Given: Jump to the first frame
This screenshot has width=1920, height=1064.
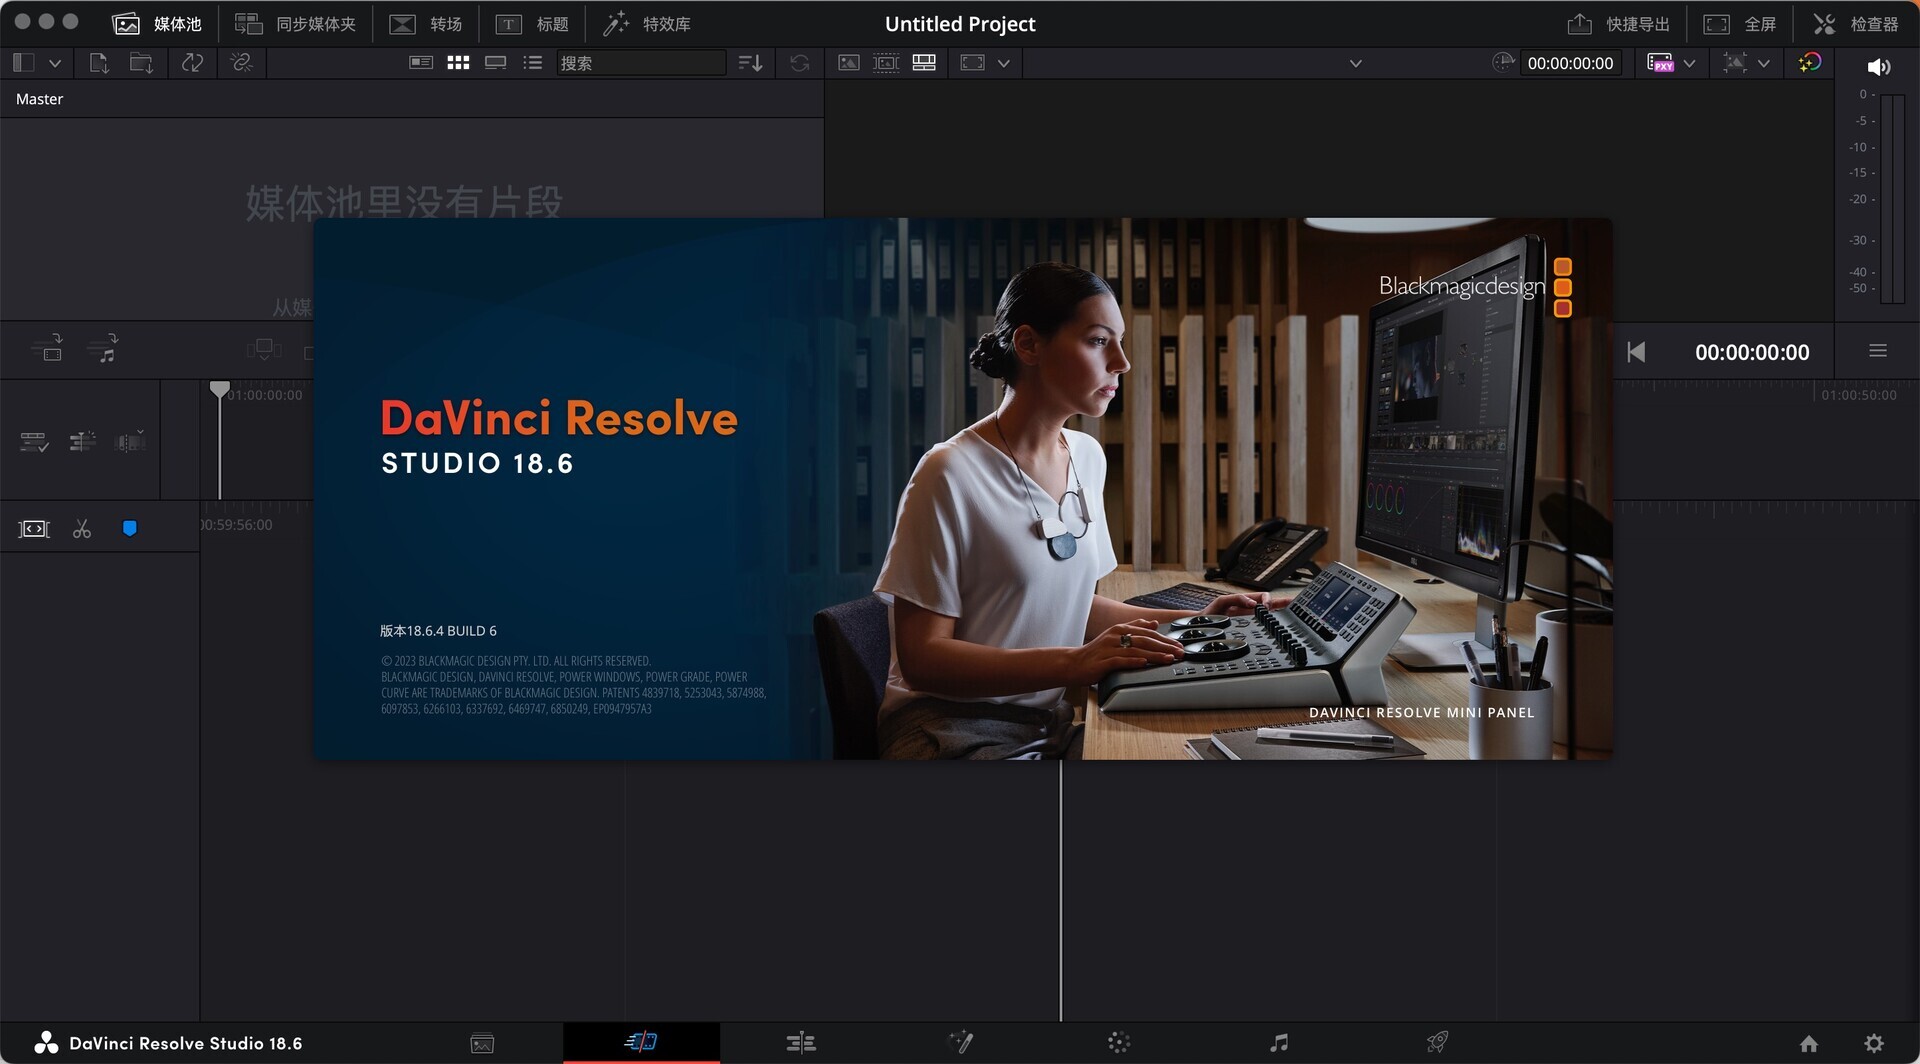Looking at the screenshot, I should 1636,352.
